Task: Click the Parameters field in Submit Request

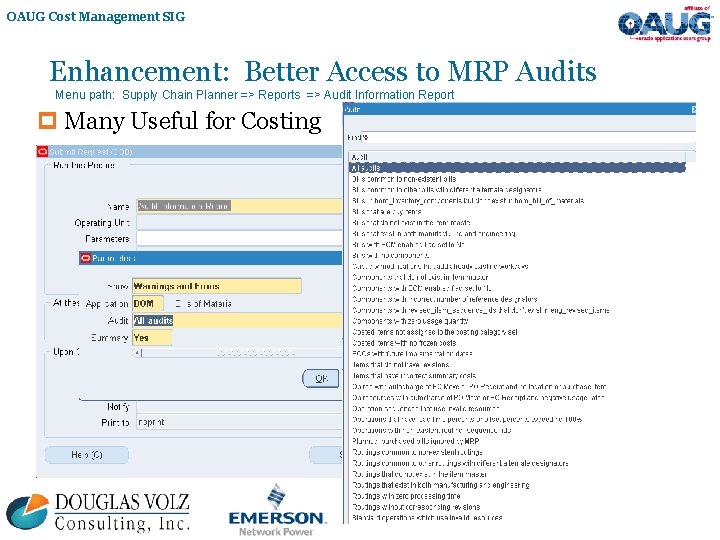Action: (x=239, y=239)
